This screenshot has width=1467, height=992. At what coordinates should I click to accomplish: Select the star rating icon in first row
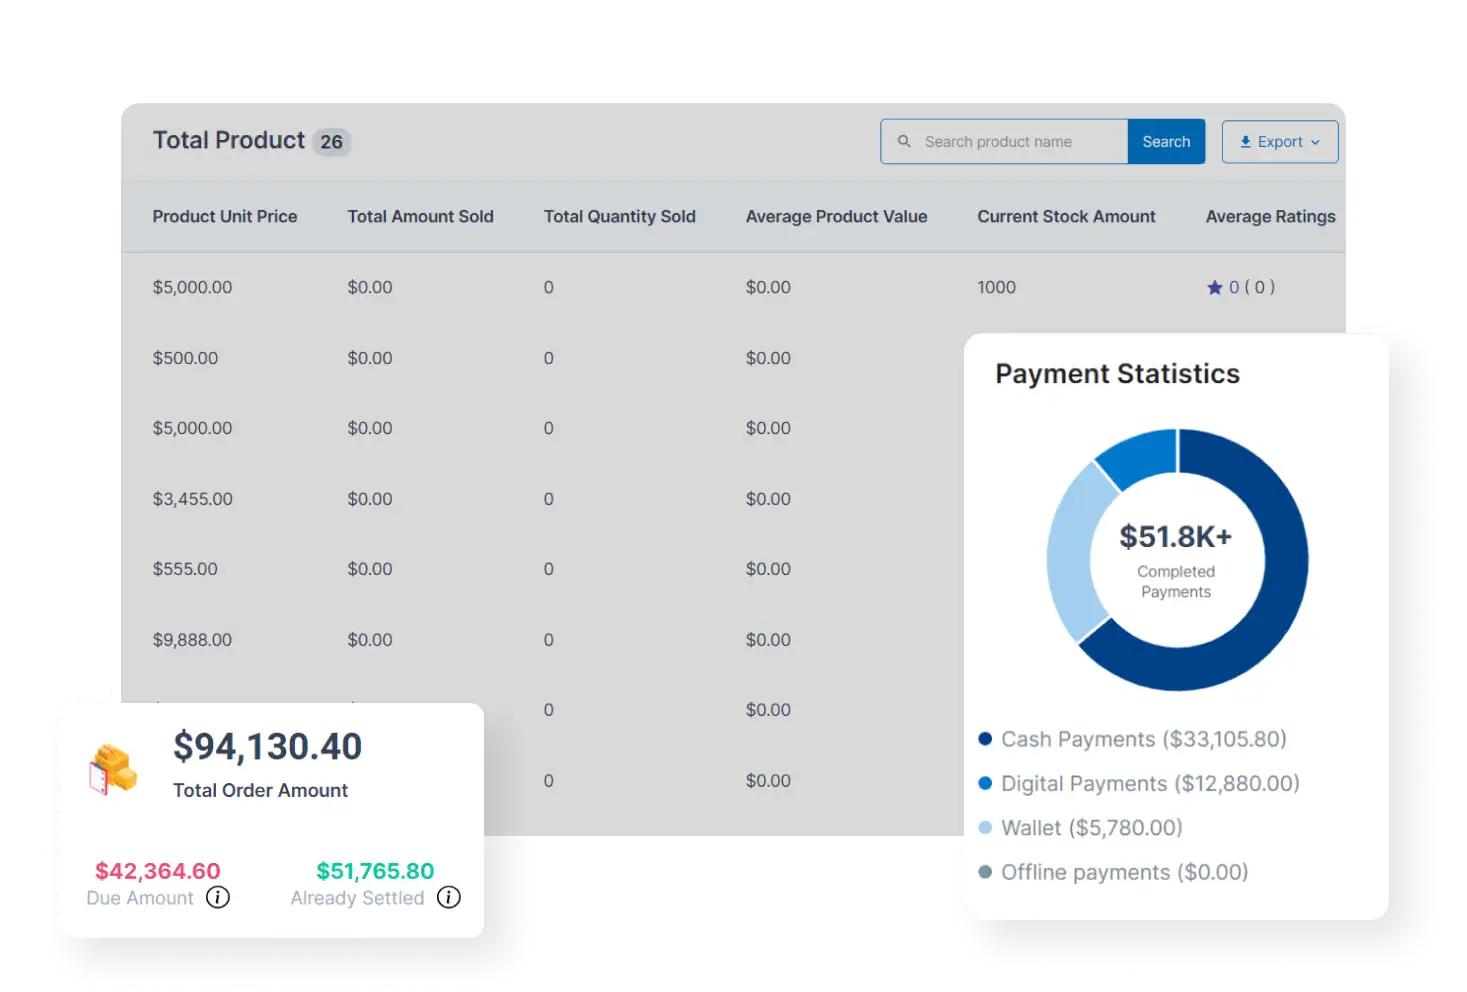tap(1213, 287)
